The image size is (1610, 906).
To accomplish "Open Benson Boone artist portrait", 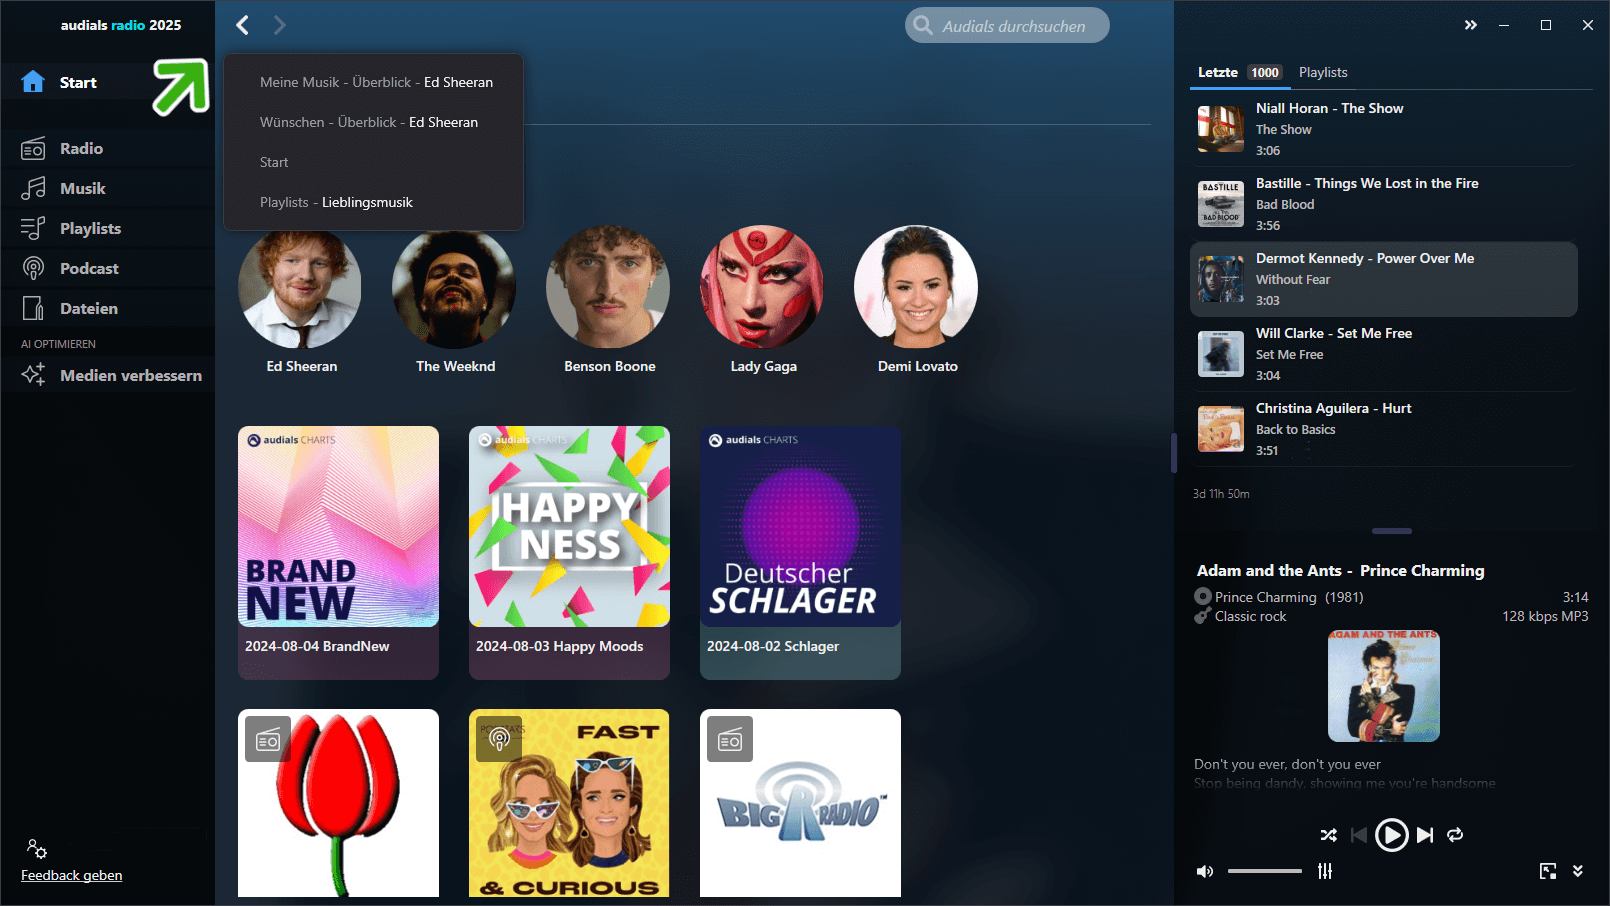I will pos(608,287).
